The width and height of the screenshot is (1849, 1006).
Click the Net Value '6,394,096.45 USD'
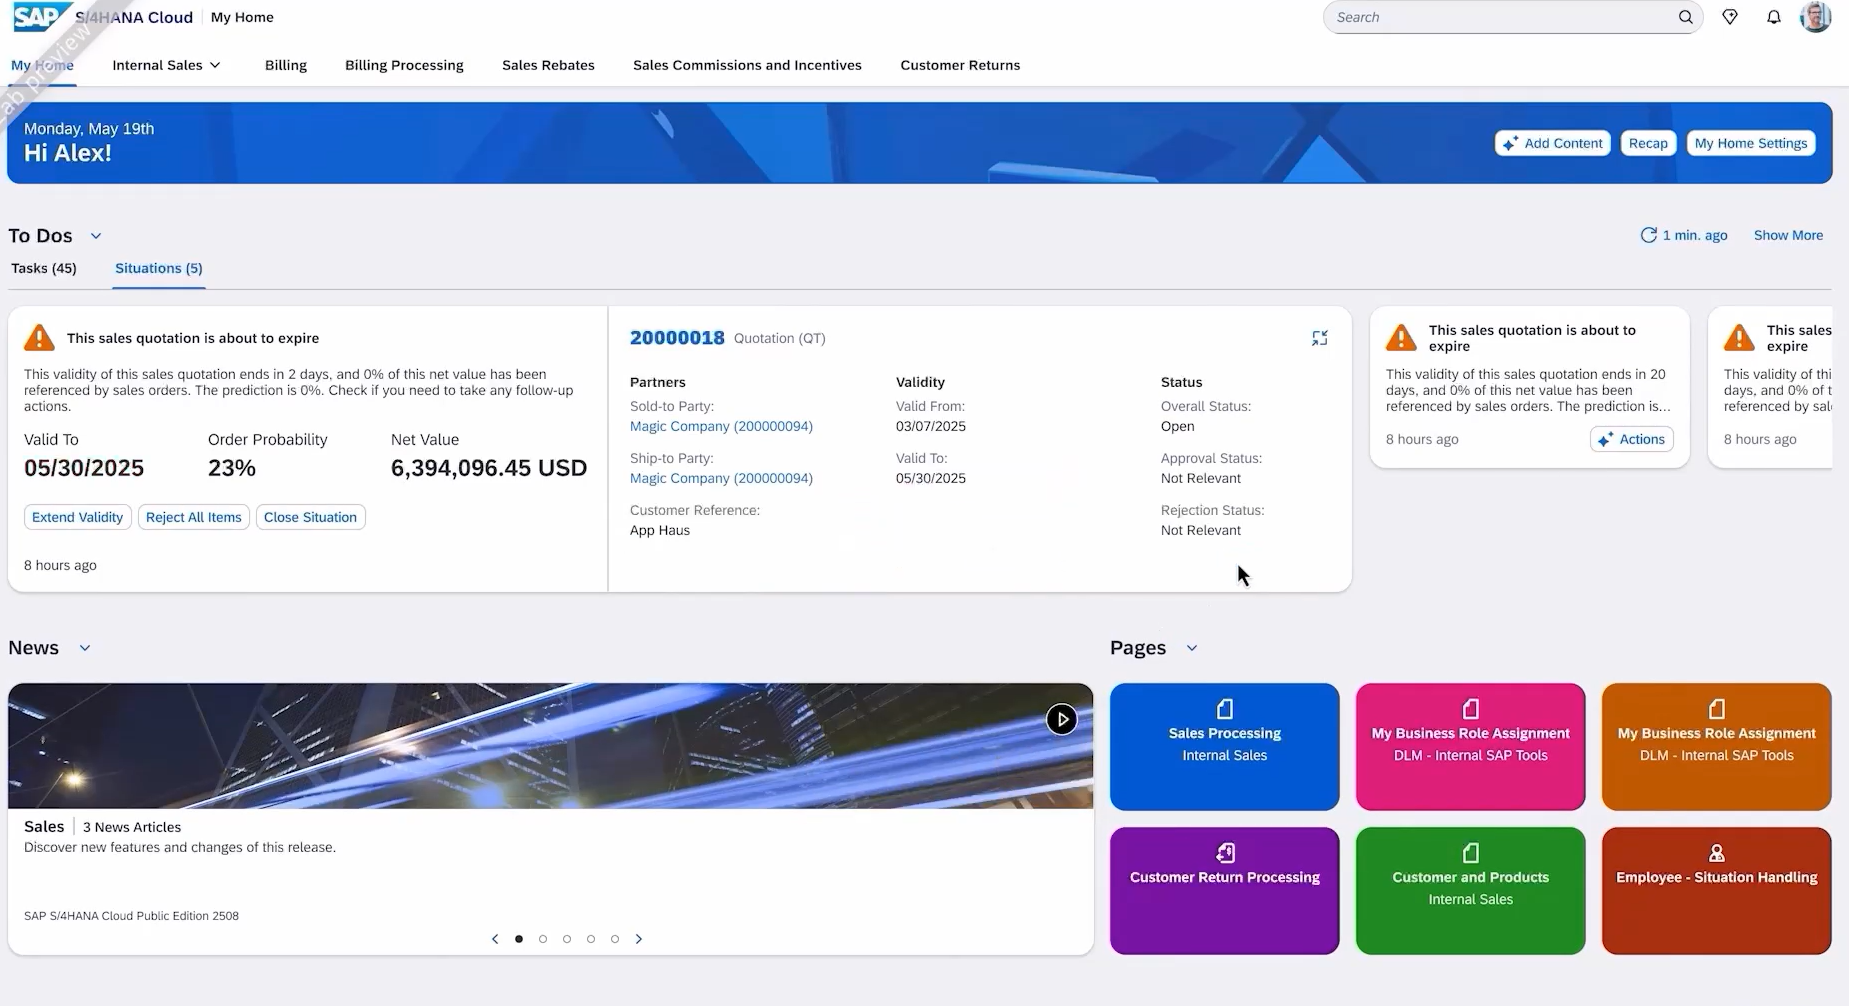tap(489, 468)
